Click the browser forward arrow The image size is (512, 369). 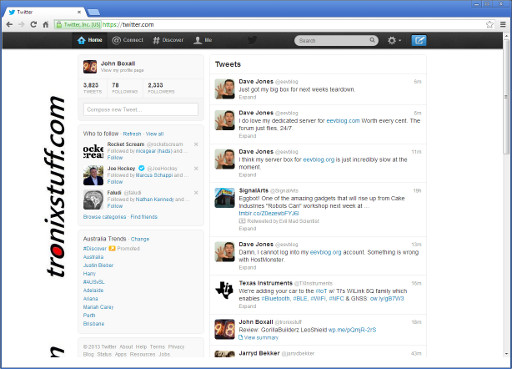(x=21, y=25)
